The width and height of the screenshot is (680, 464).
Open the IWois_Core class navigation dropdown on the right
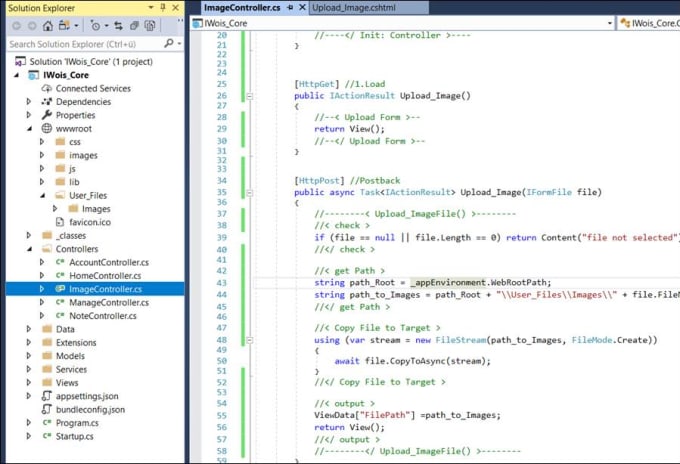649,23
